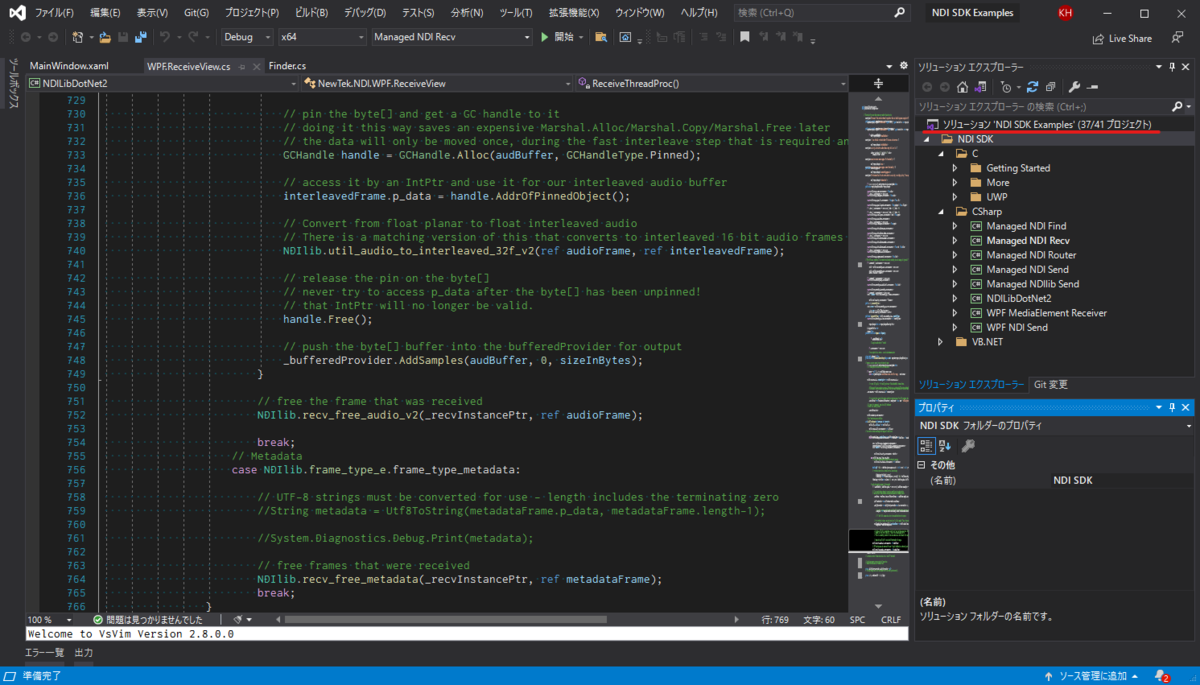Focus the 検索 (Ctrl+Q) search box
This screenshot has width=1200, height=685.
[821, 13]
